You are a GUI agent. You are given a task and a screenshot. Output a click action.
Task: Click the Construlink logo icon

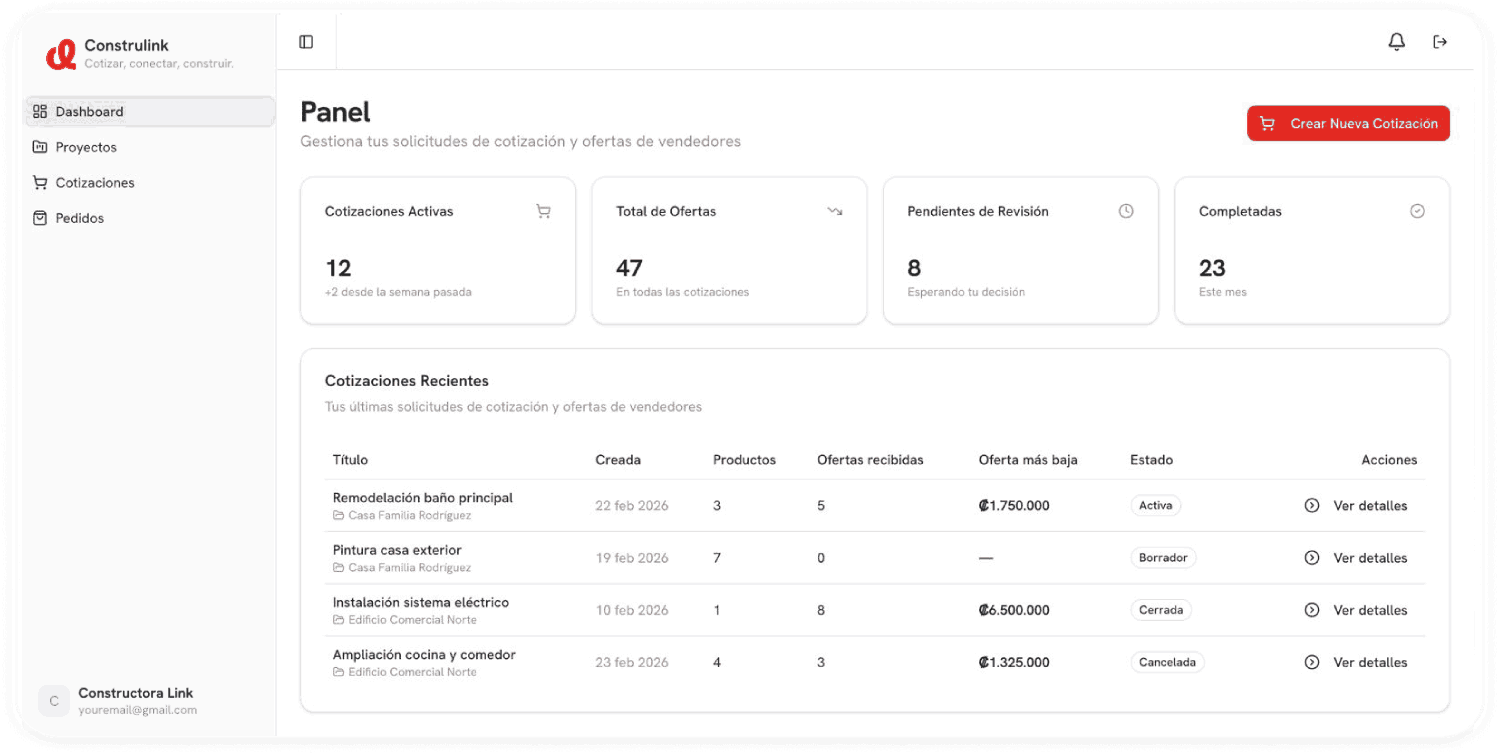(61, 54)
